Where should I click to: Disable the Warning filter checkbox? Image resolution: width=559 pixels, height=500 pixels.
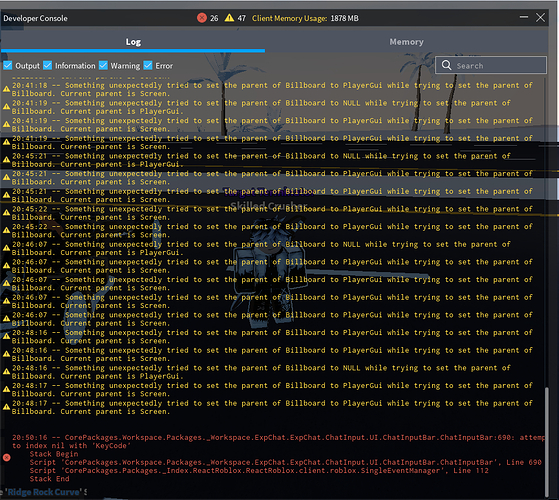coord(103,65)
